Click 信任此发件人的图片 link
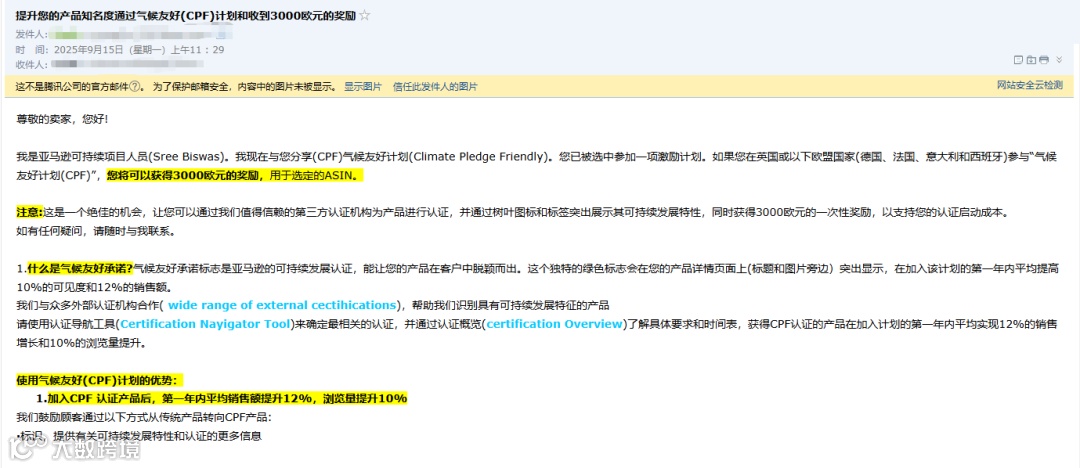The width and height of the screenshot is (1080, 468). click(x=435, y=87)
